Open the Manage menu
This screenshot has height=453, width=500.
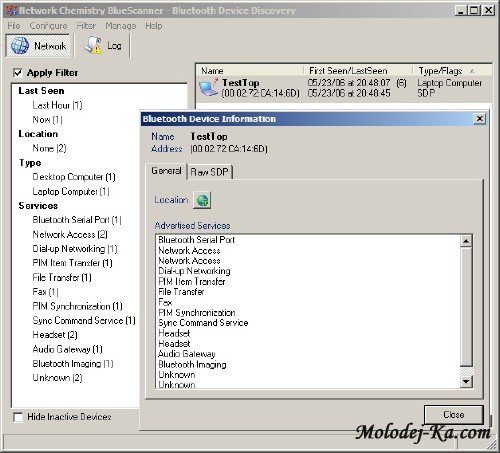[x=121, y=26]
